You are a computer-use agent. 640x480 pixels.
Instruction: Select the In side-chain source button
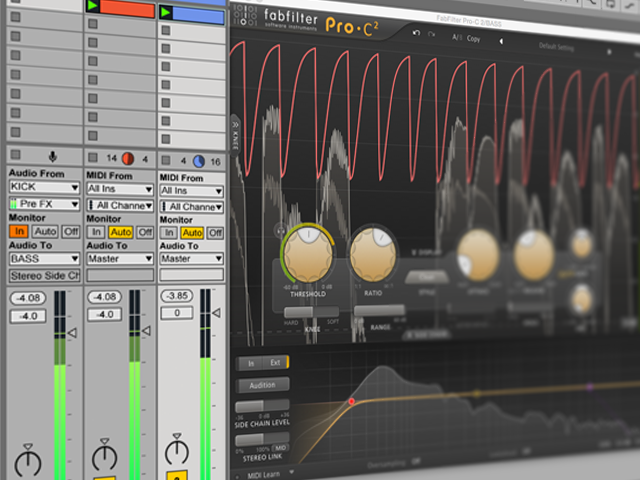[251, 363]
